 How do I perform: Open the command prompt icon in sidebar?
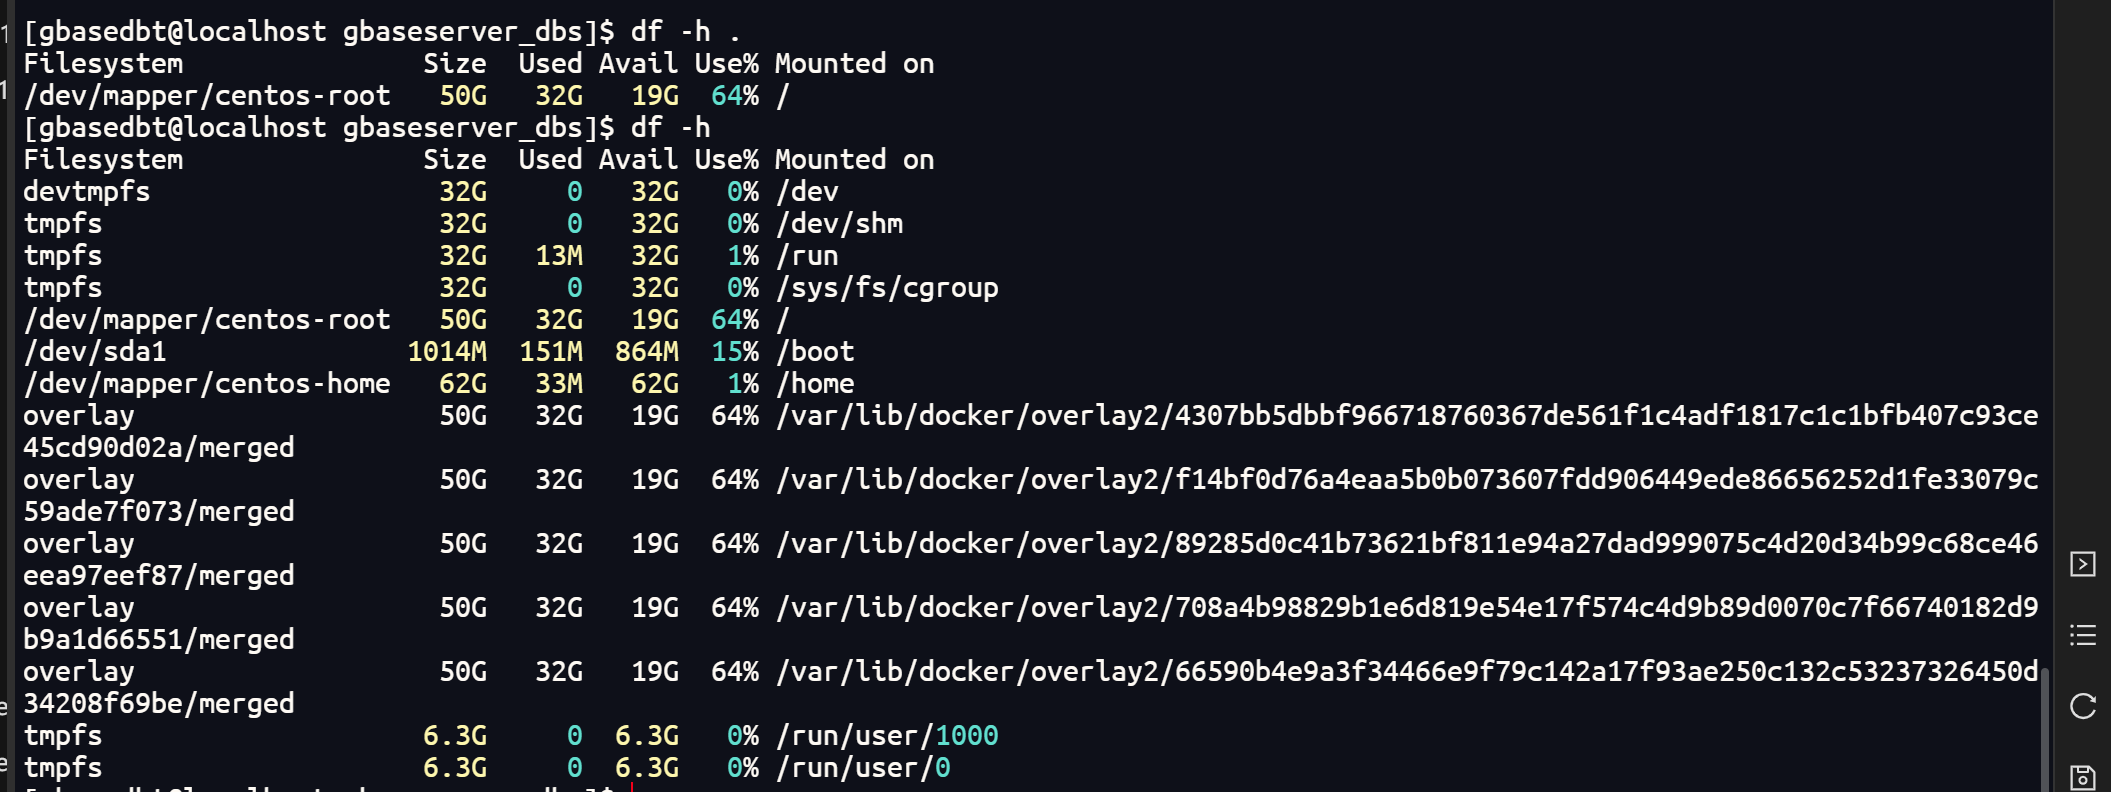pyautogui.click(x=2082, y=564)
